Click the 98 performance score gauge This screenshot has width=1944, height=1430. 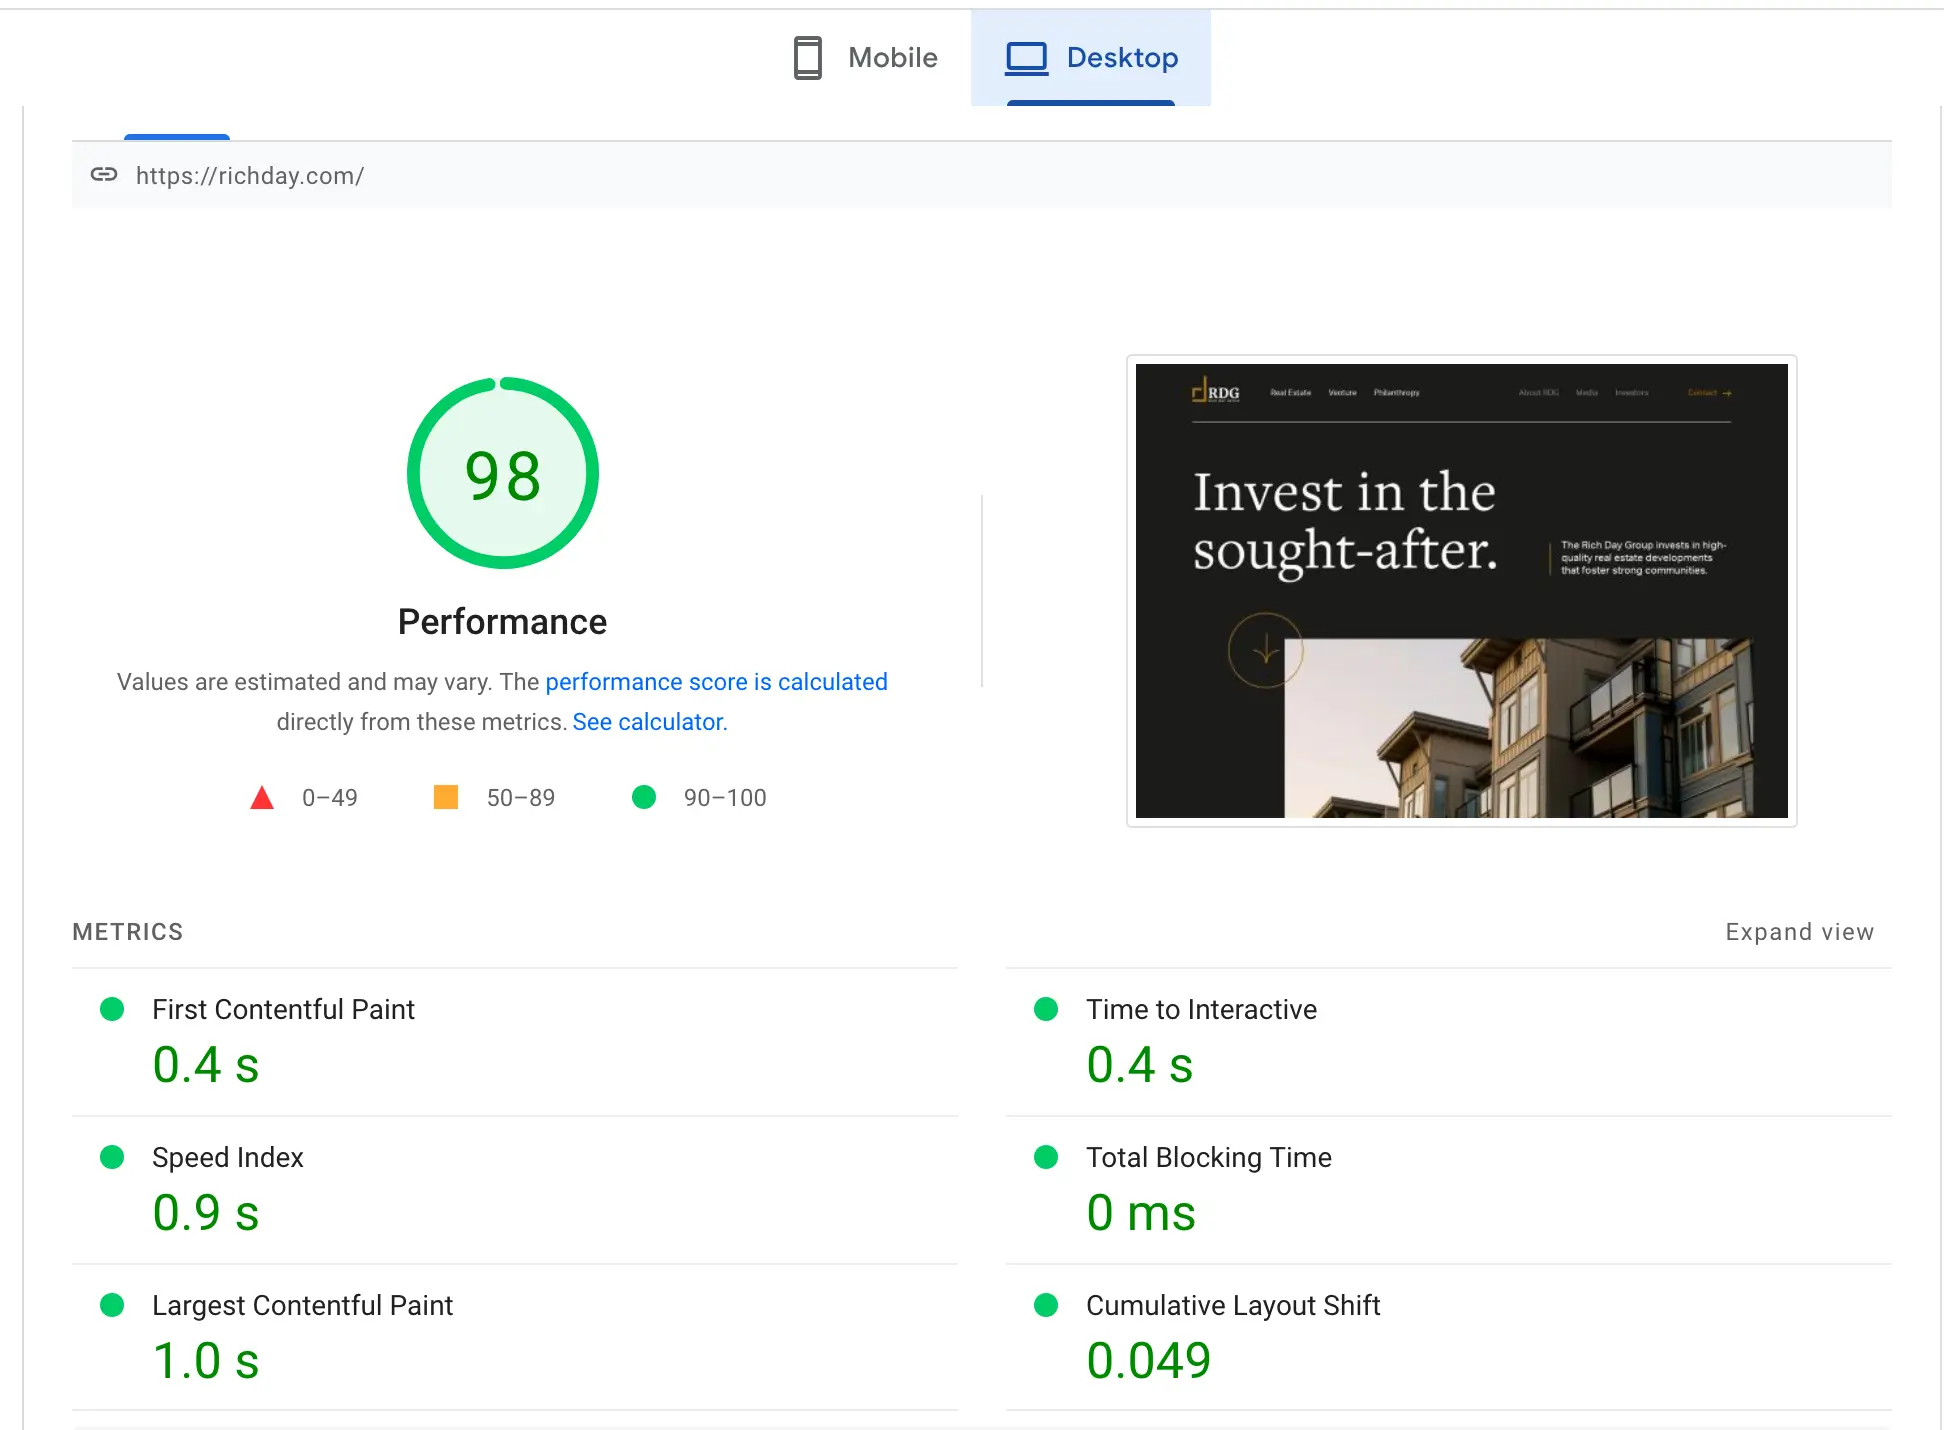point(503,473)
